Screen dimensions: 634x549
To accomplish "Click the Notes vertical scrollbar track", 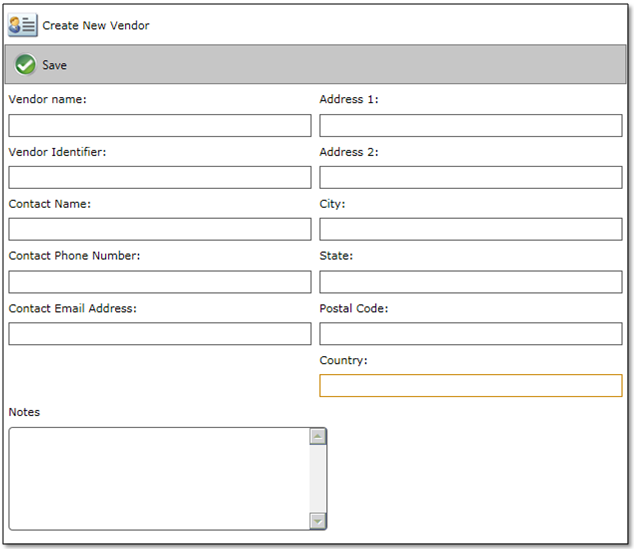I will [x=317, y=480].
